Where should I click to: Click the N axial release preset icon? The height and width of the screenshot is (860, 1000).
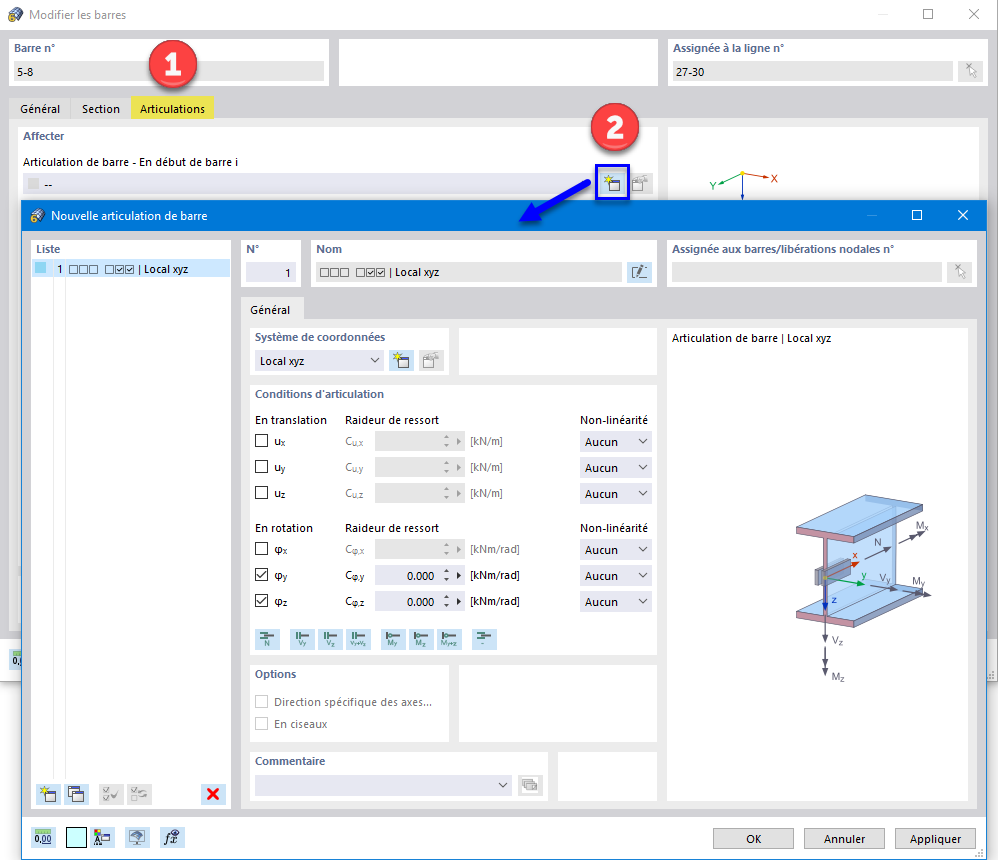267,639
